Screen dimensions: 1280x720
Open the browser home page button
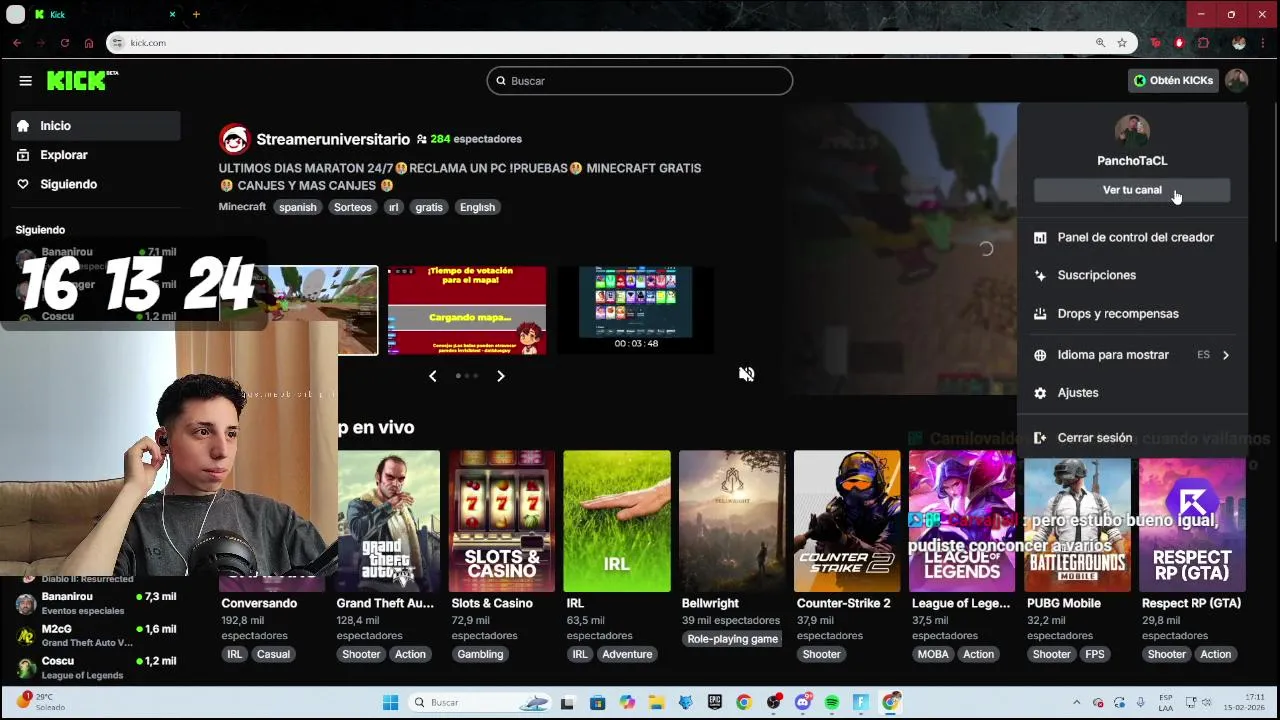pyautogui.click(x=89, y=43)
